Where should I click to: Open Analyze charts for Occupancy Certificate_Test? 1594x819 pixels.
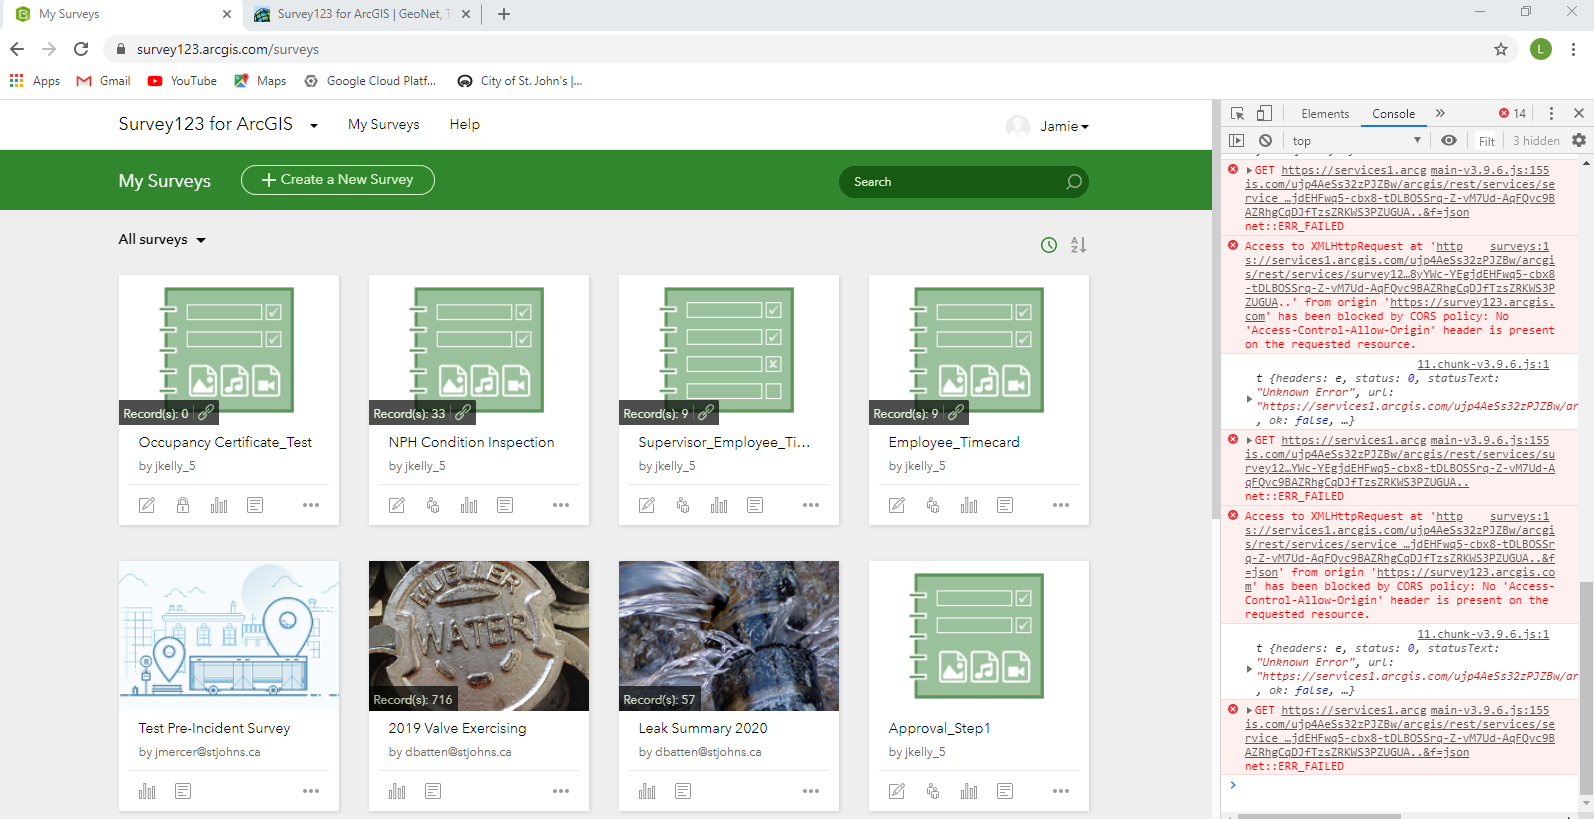tap(219, 505)
